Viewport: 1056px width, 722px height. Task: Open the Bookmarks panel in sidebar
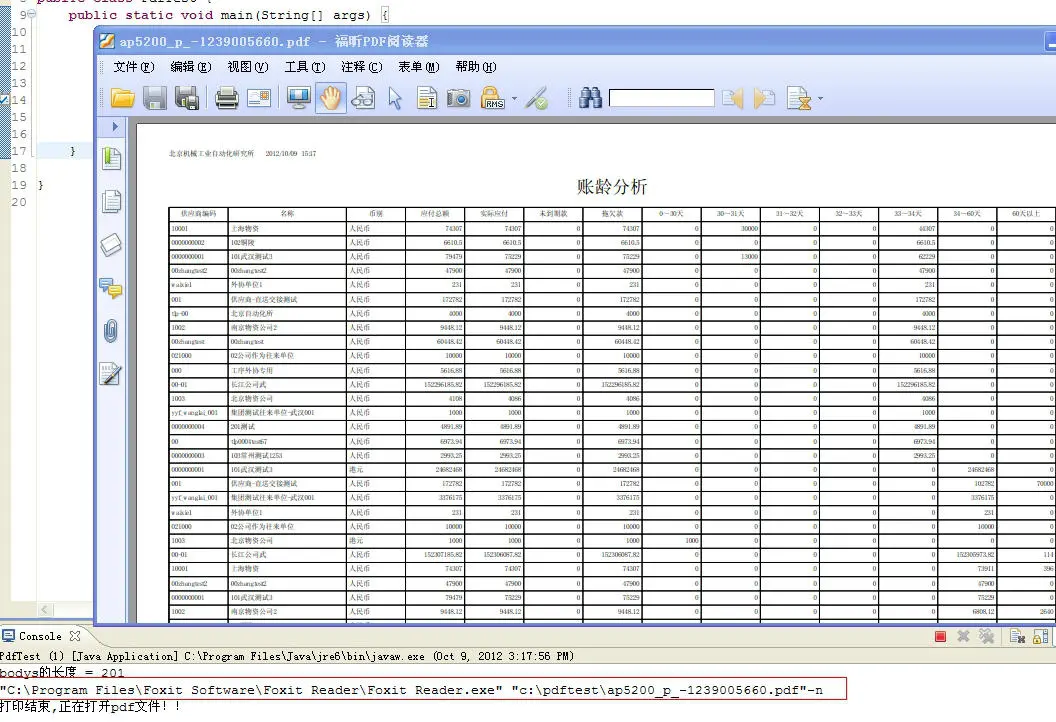tap(111, 158)
